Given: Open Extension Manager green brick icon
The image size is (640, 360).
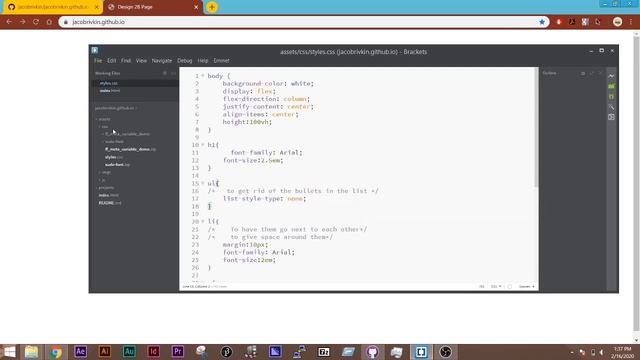Looking at the screenshot, I should click(x=611, y=86).
